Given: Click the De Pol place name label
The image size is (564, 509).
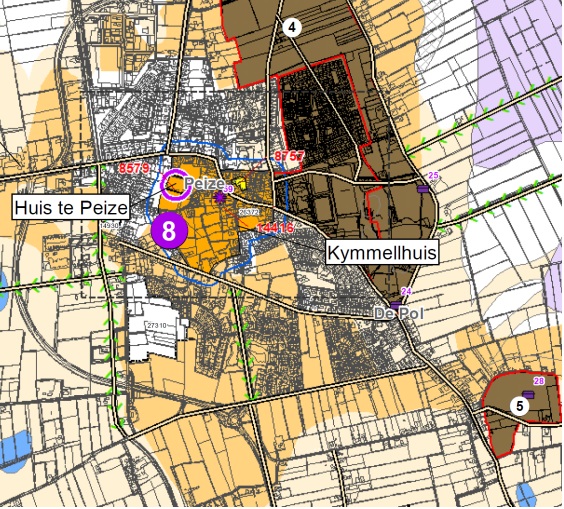Looking at the screenshot, I should (399, 313).
